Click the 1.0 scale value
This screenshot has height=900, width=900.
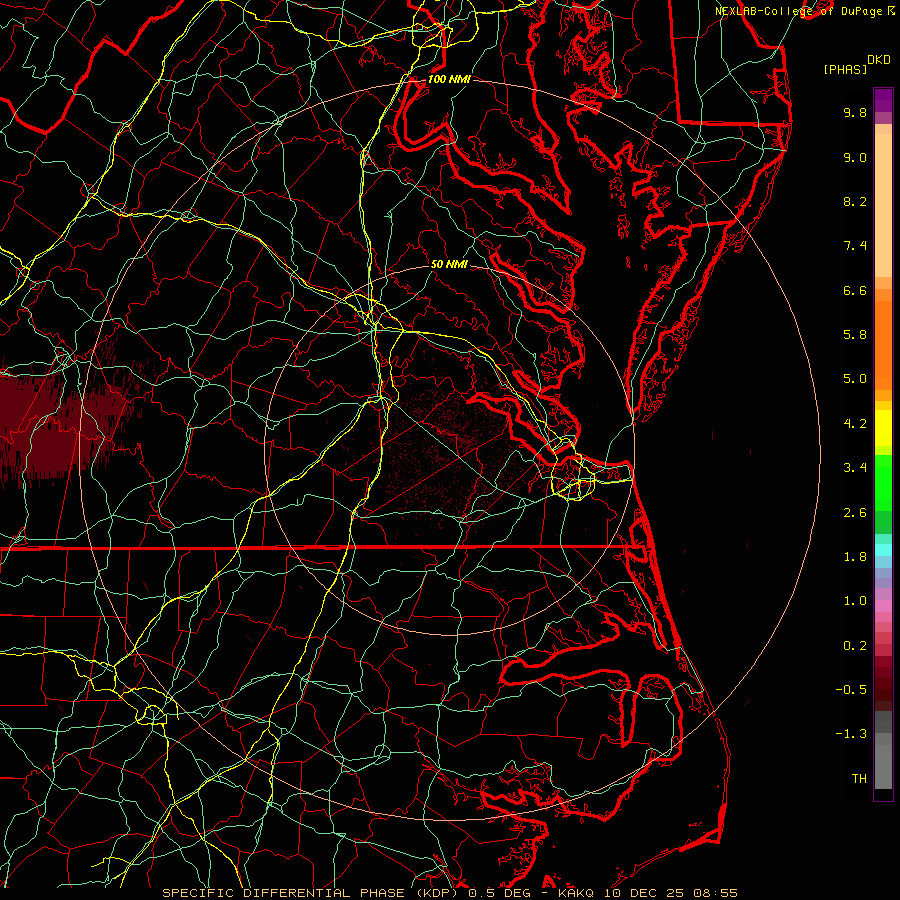click(x=855, y=601)
